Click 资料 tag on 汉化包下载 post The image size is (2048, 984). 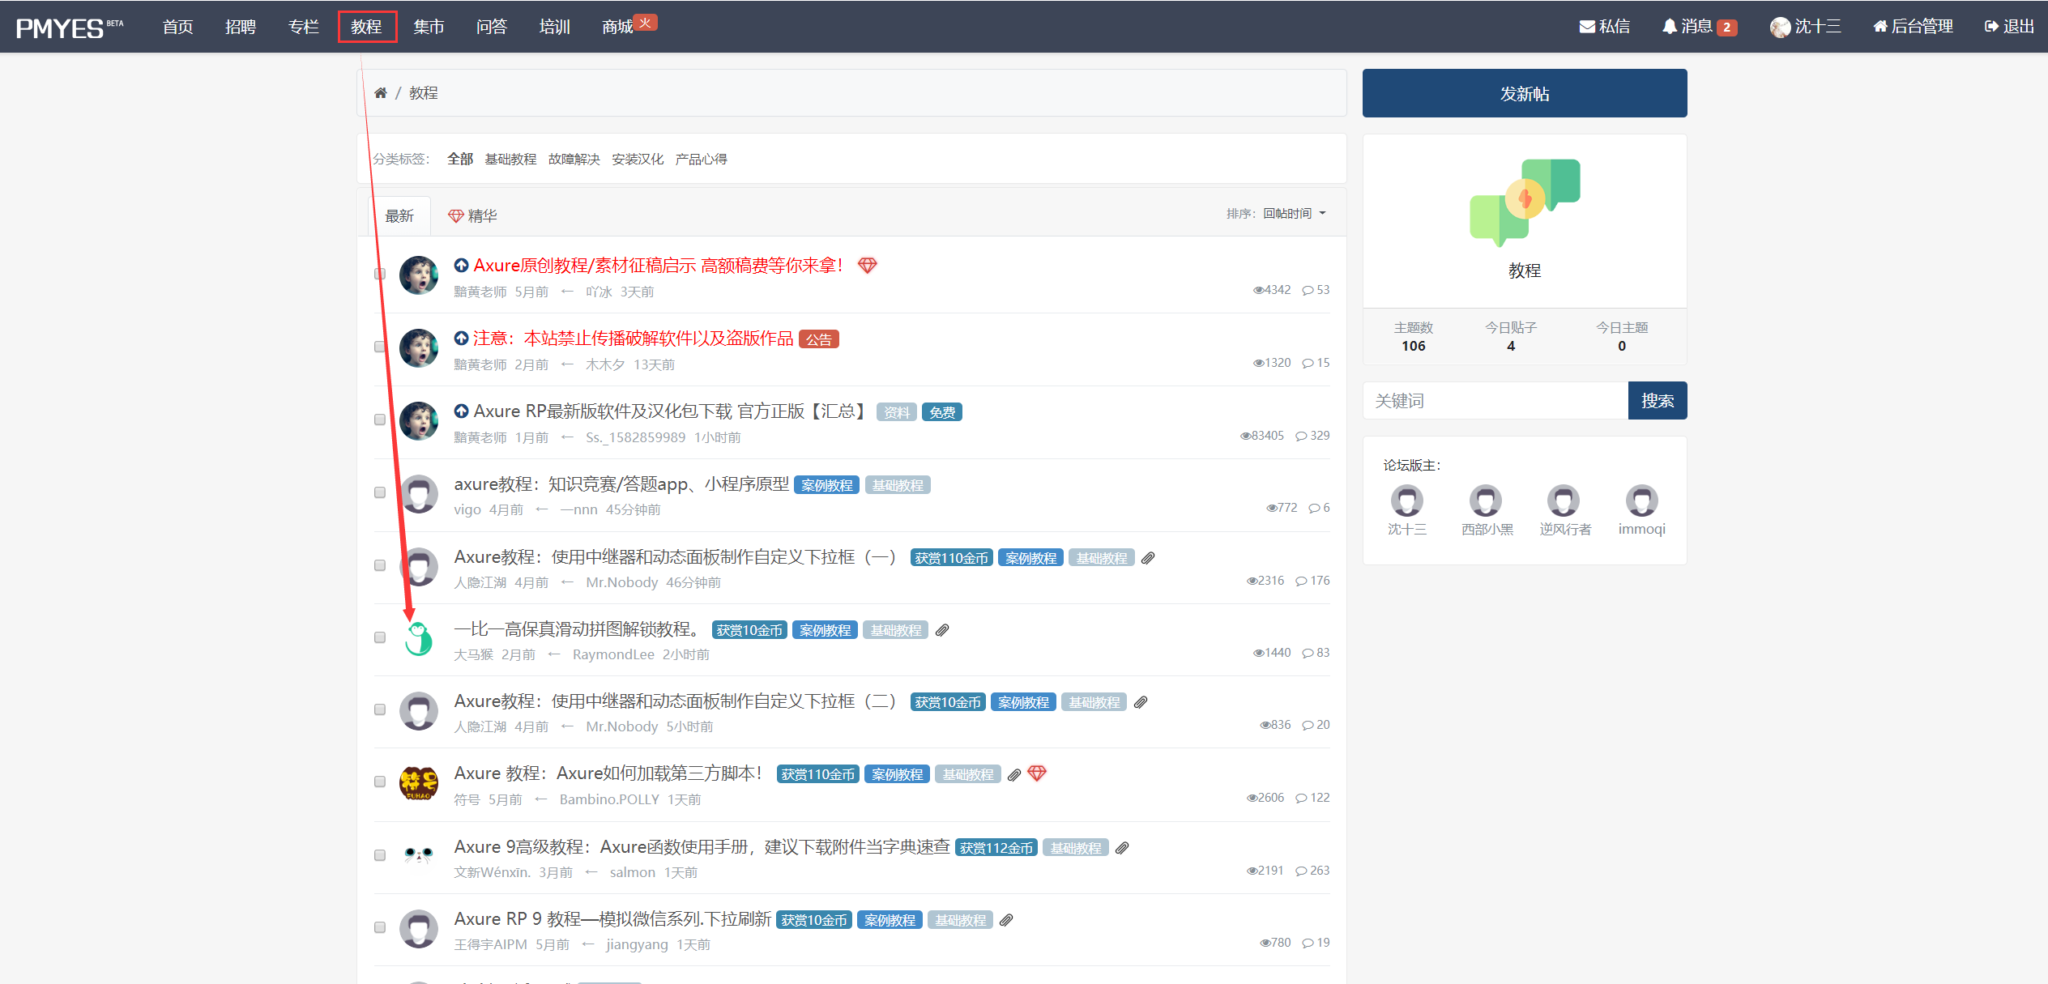(x=897, y=412)
